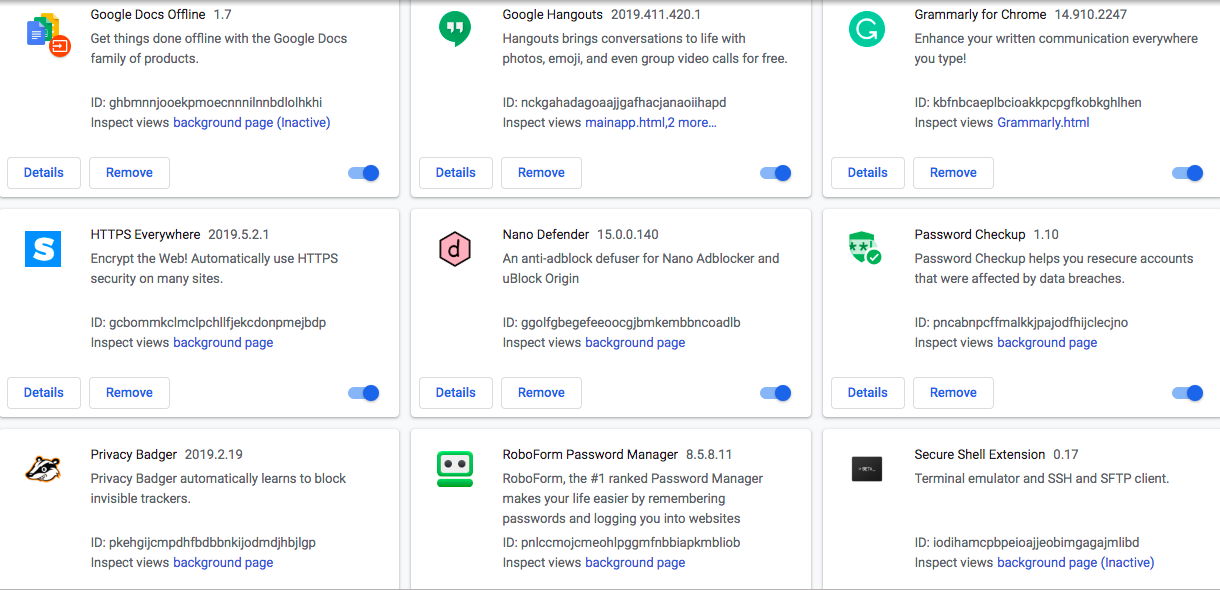Select Password Checkup ID pncabnpcffmalkkjpajodfhijclecjno

click(x=1030, y=323)
